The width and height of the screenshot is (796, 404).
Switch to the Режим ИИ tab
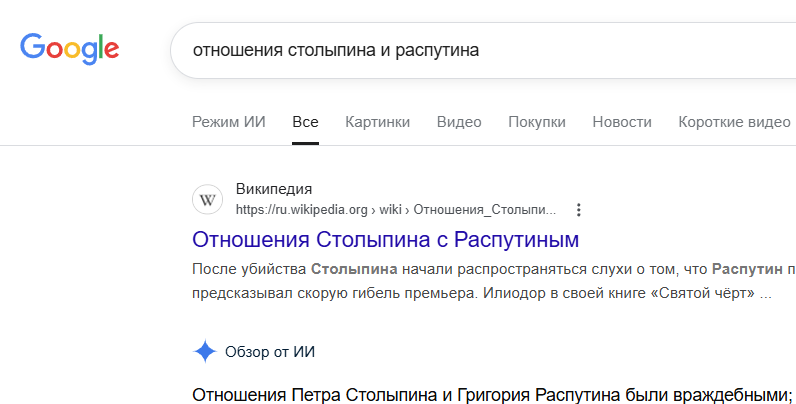click(x=228, y=122)
